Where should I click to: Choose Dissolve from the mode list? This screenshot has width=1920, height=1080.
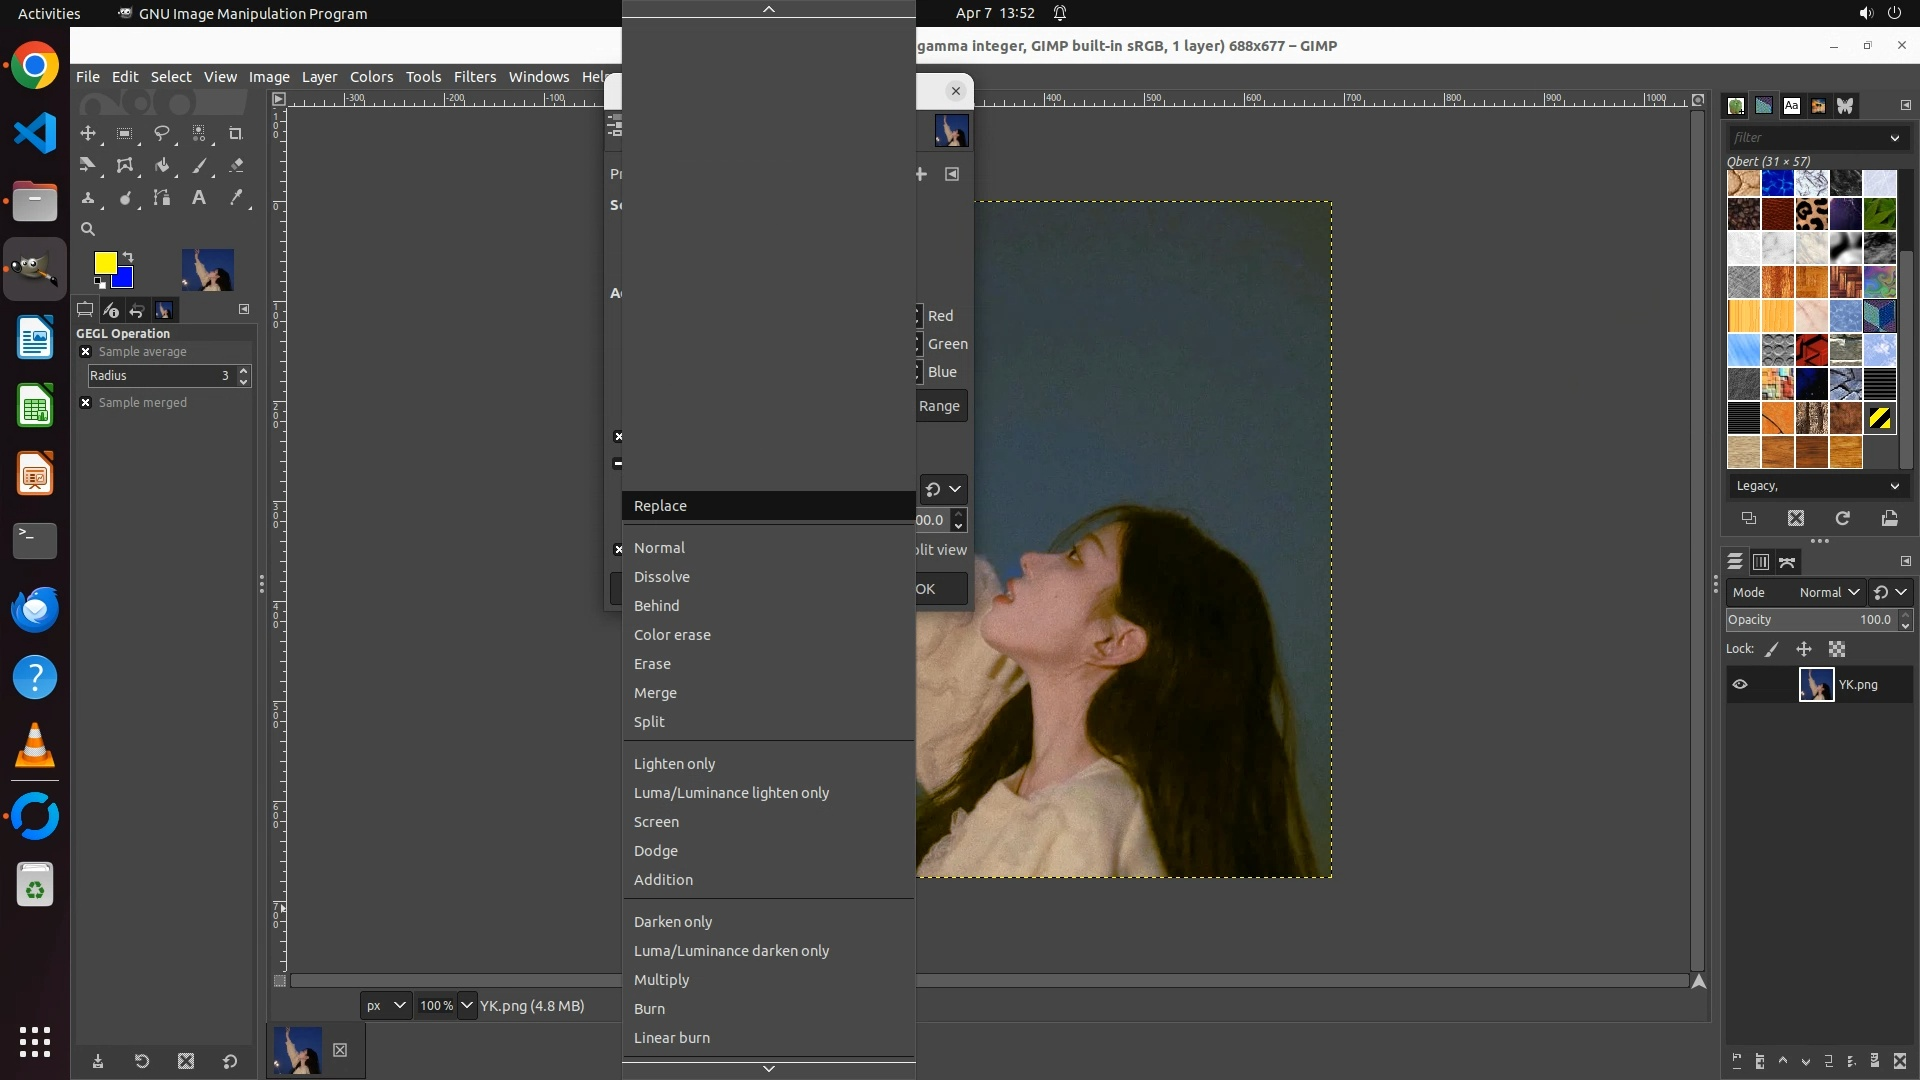[x=661, y=577]
